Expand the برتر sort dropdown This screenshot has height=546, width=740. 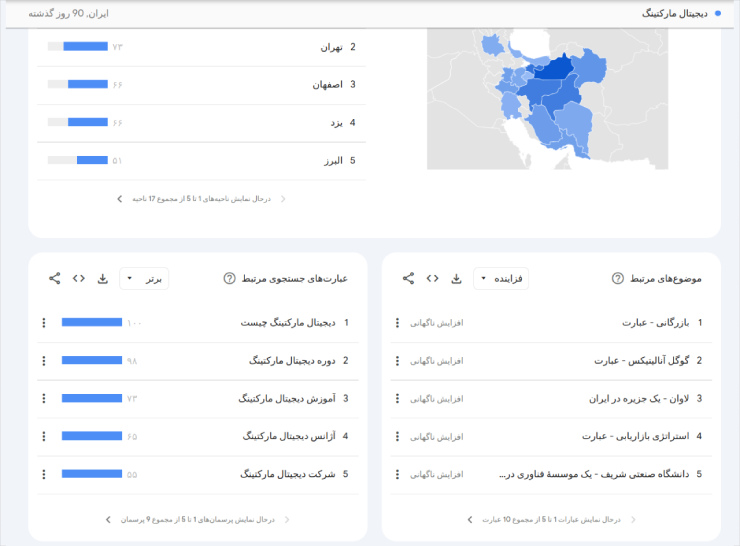[x=144, y=279]
